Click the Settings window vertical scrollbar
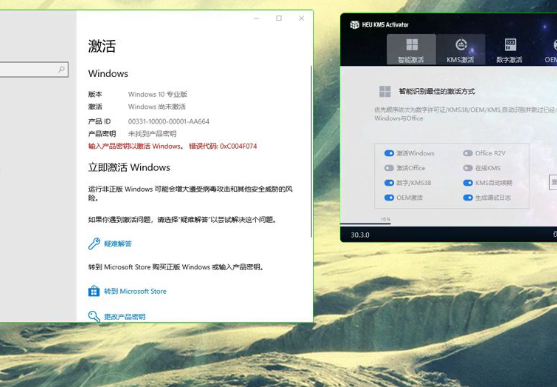Viewport: 557px width, 387px height. (311, 151)
